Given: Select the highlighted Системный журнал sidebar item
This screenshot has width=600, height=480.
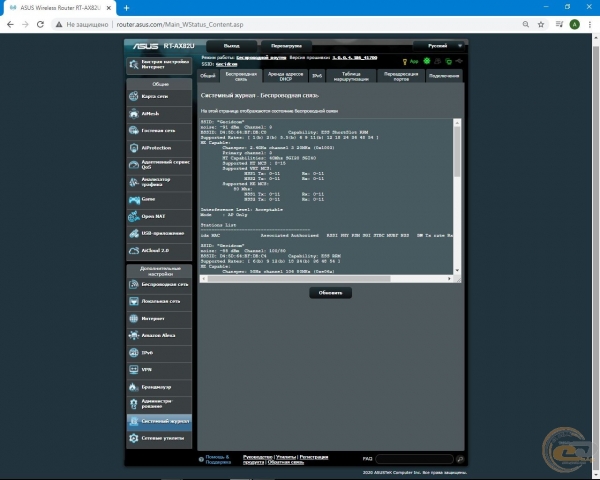Looking at the screenshot, I should [x=159, y=421].
